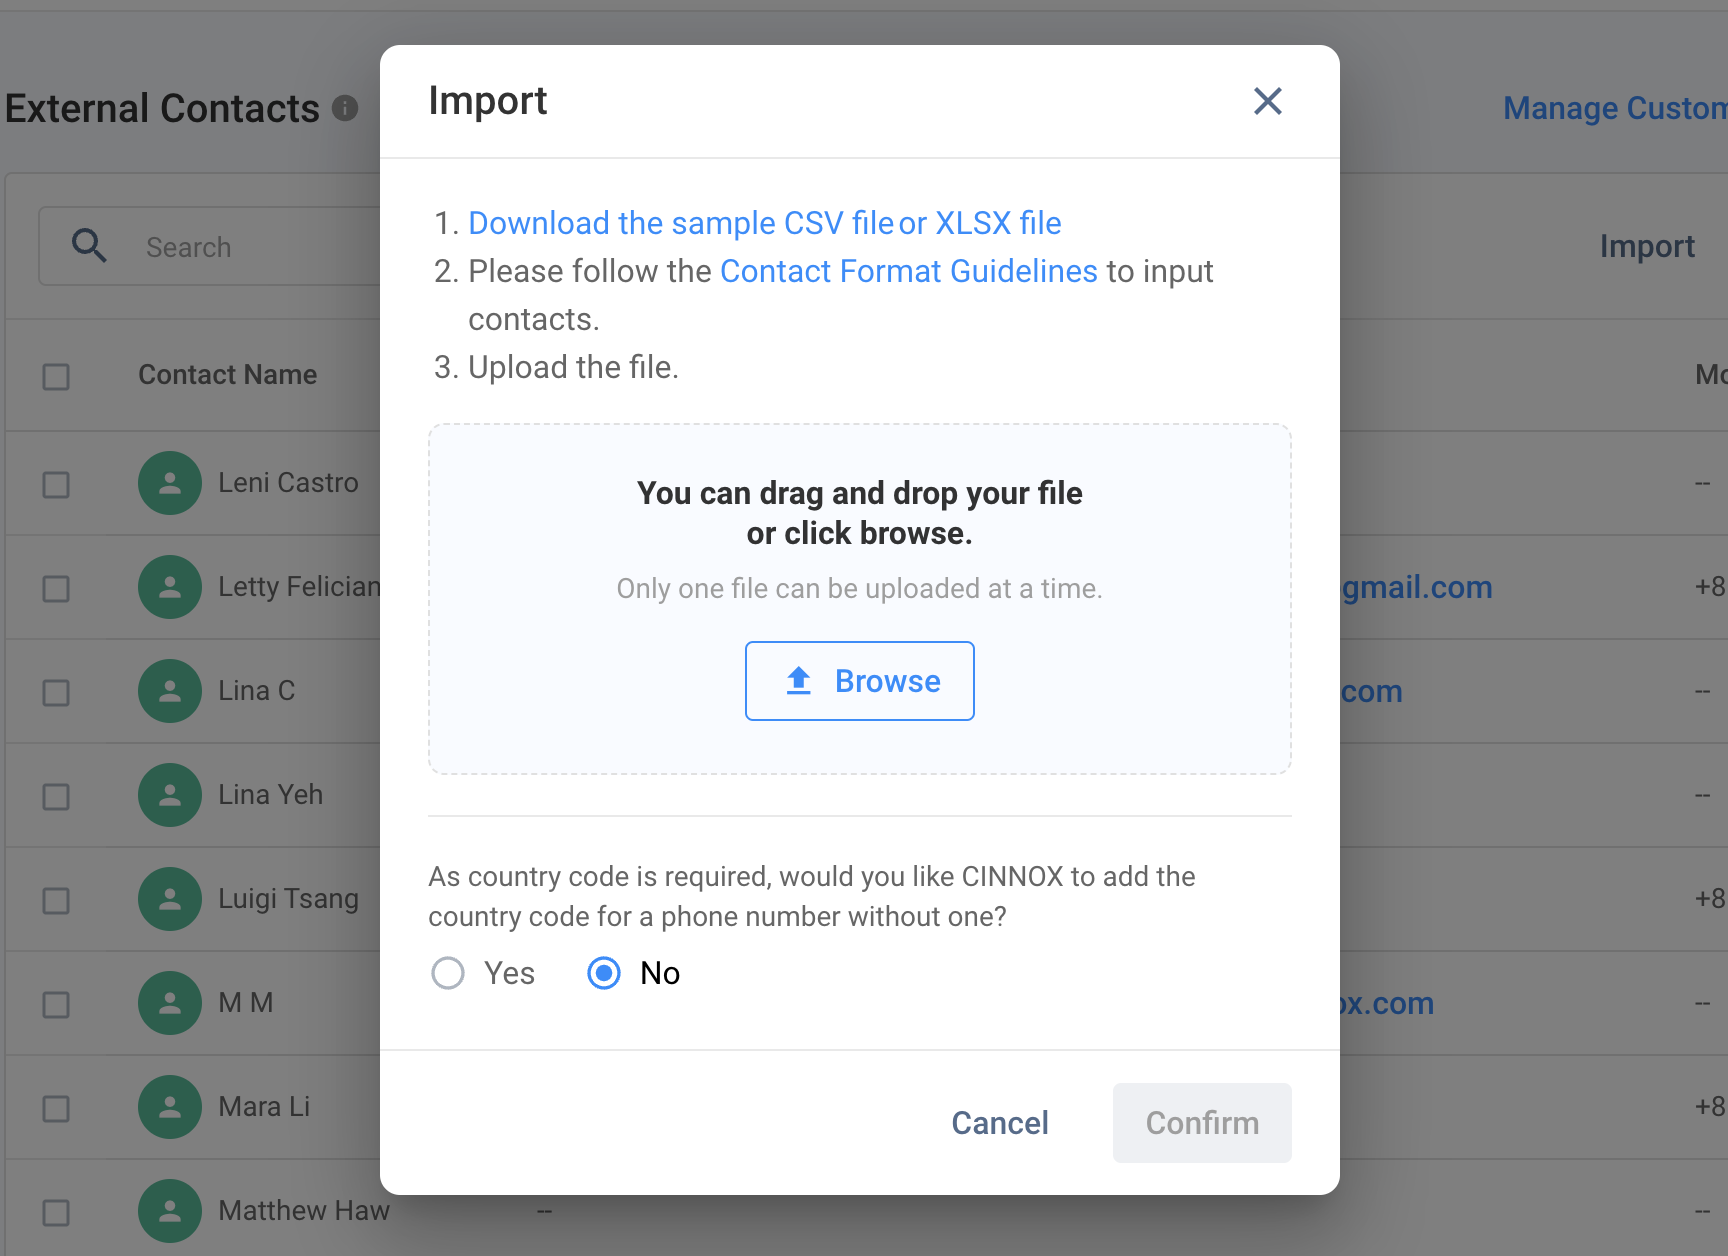Tick the select-all checkbox beside Contact Name
Viewport: 1728px width, 1256px height.
pos(56,377)
